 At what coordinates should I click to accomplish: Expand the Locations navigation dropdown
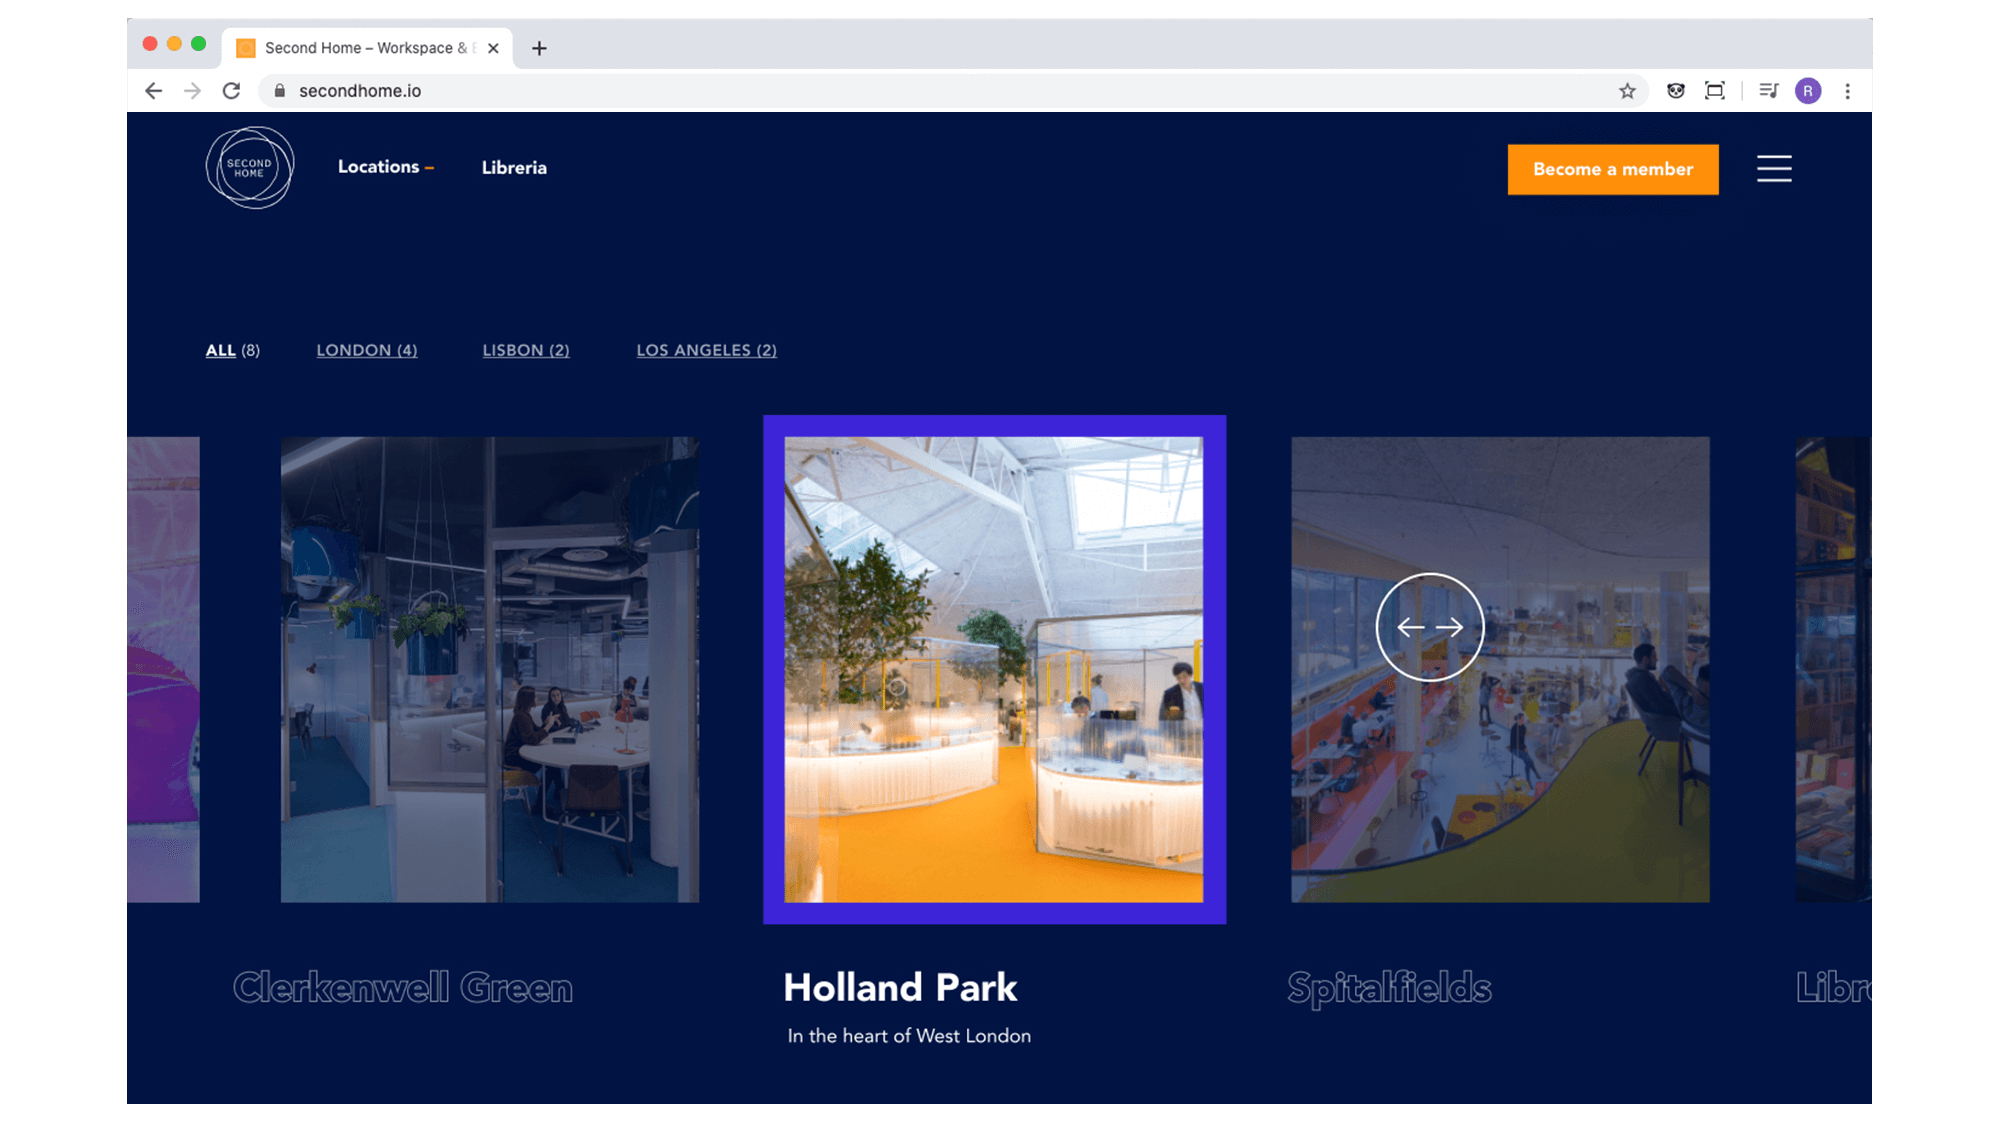coord(385,167)
